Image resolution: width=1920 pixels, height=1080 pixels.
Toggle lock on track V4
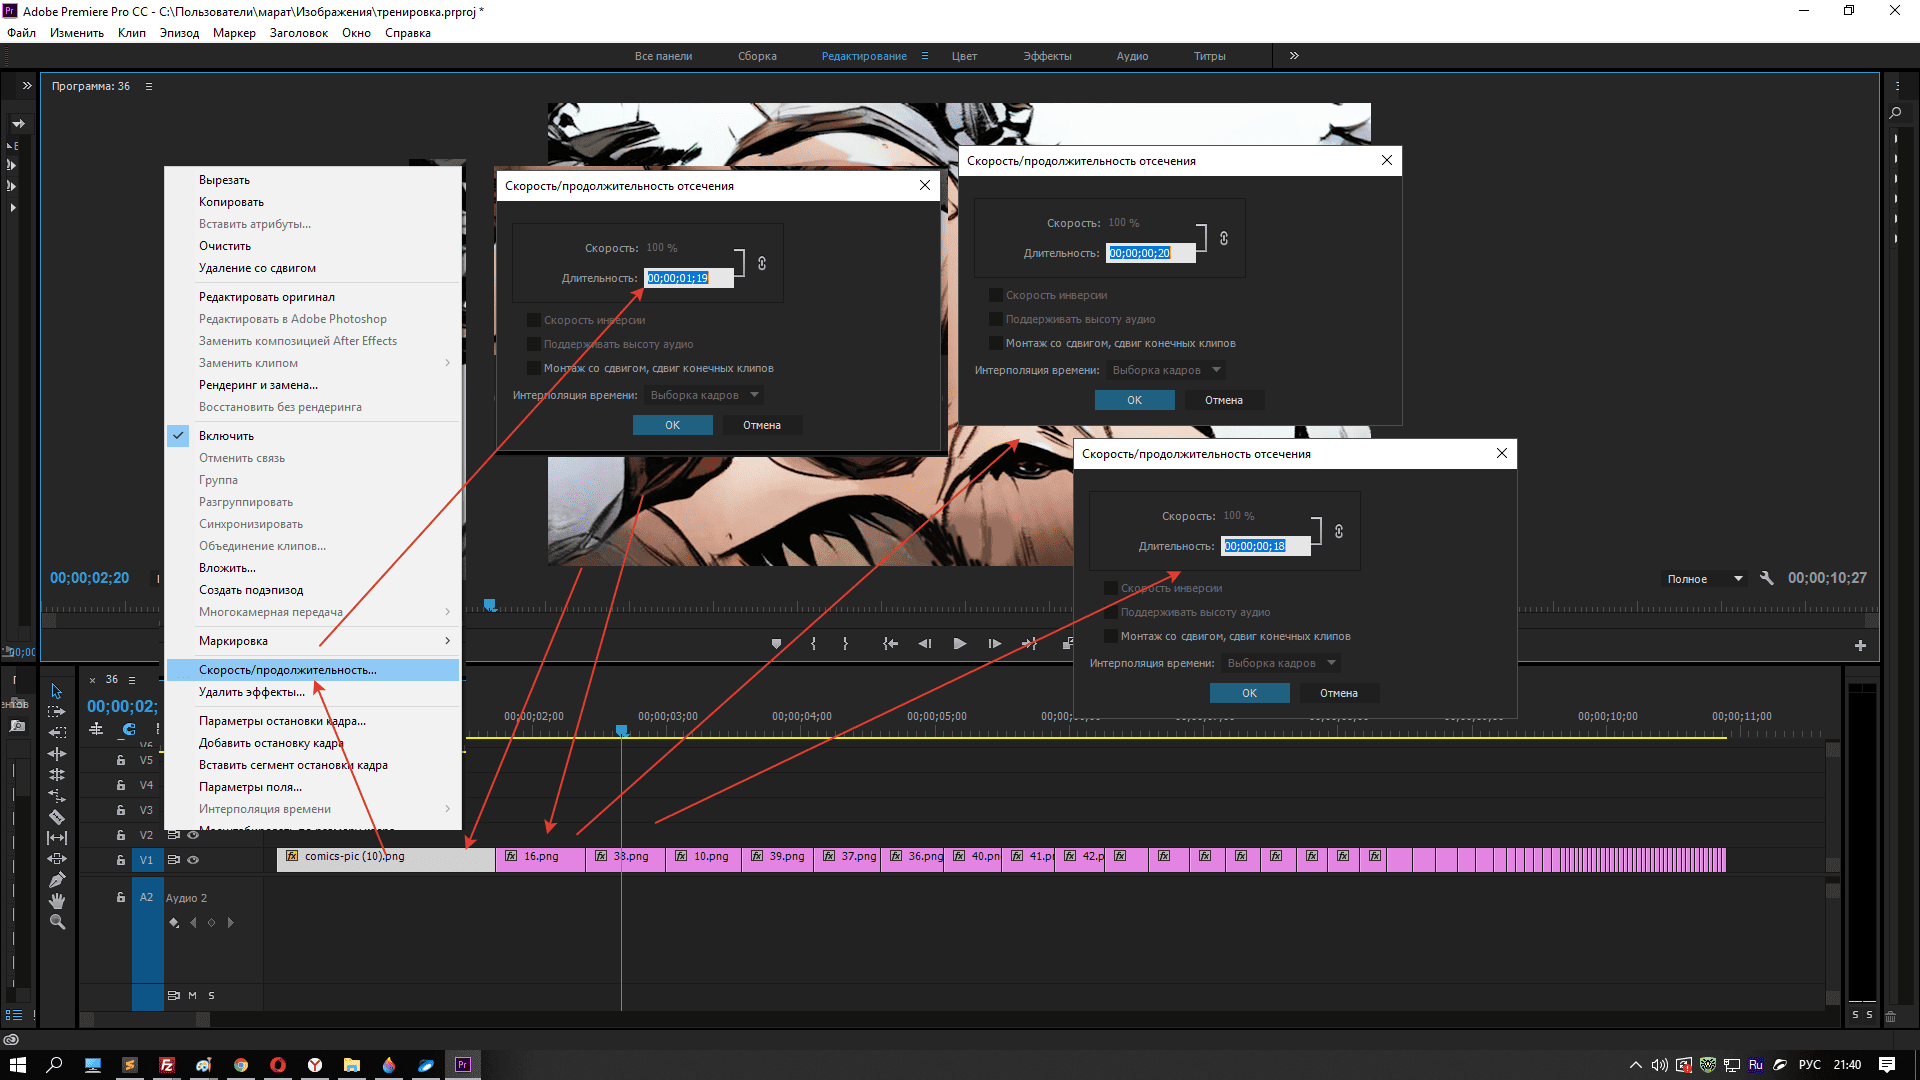(x=121, y=785)
